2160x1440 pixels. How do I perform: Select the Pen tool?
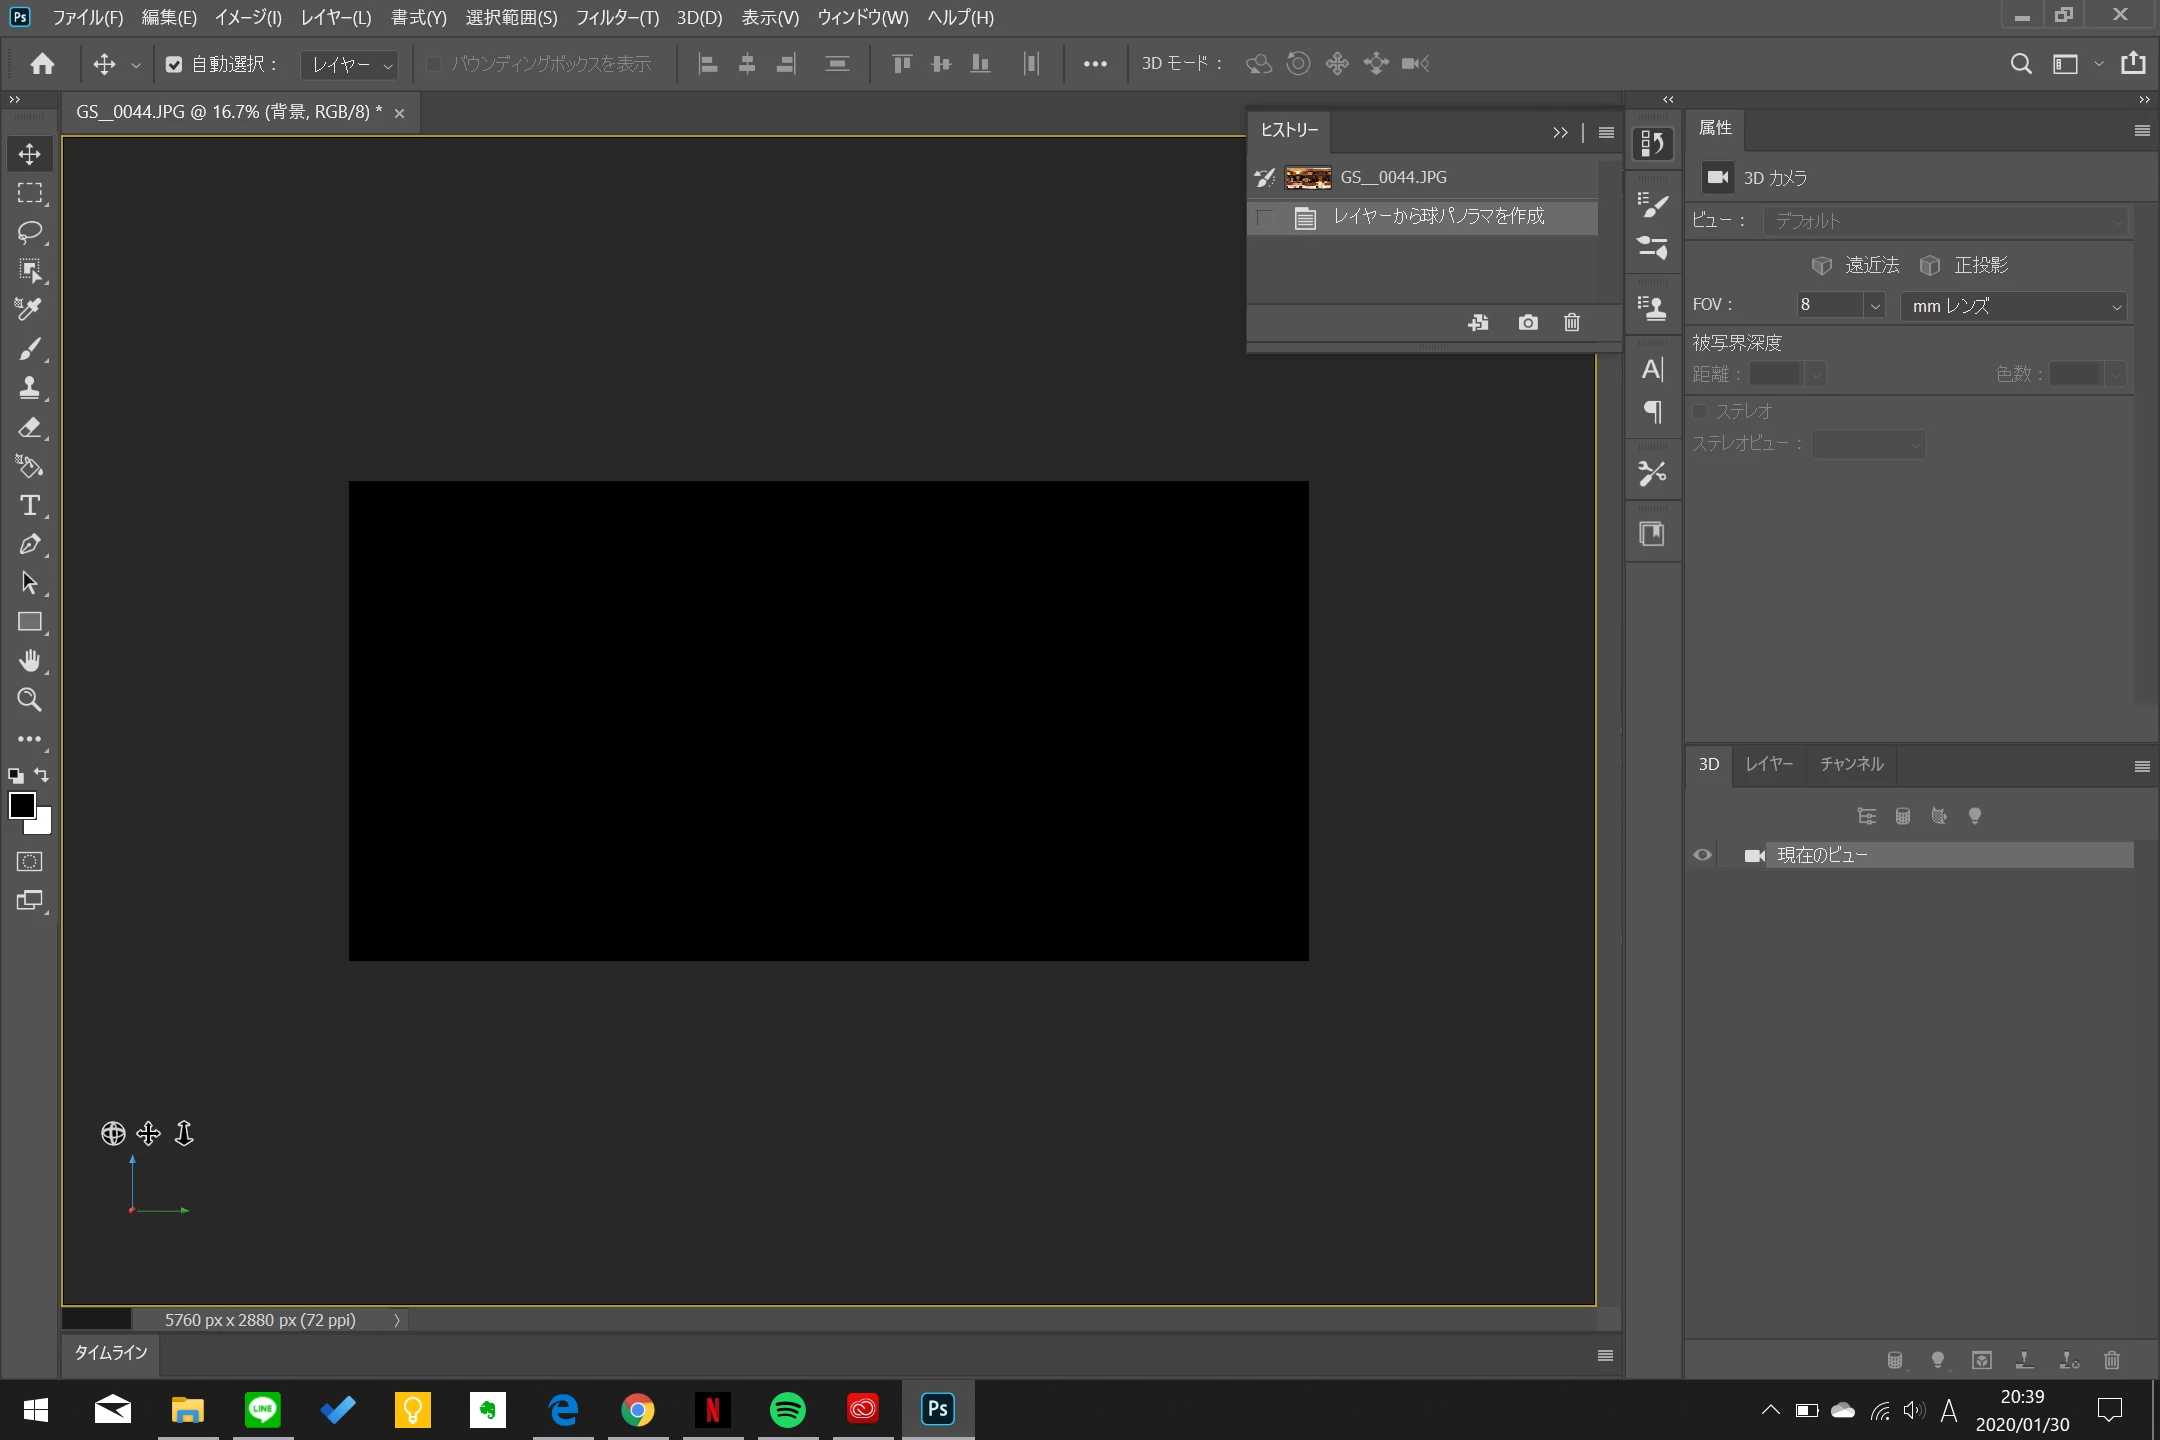(29, 544)
